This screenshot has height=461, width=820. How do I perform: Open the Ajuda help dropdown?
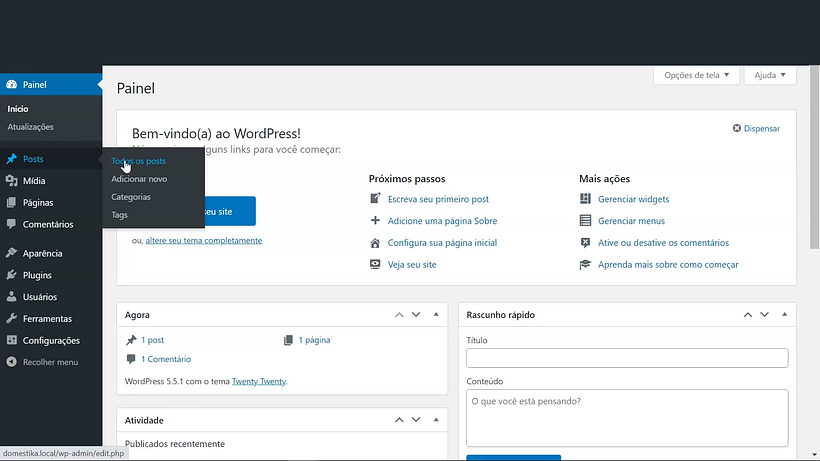point(770,75)
